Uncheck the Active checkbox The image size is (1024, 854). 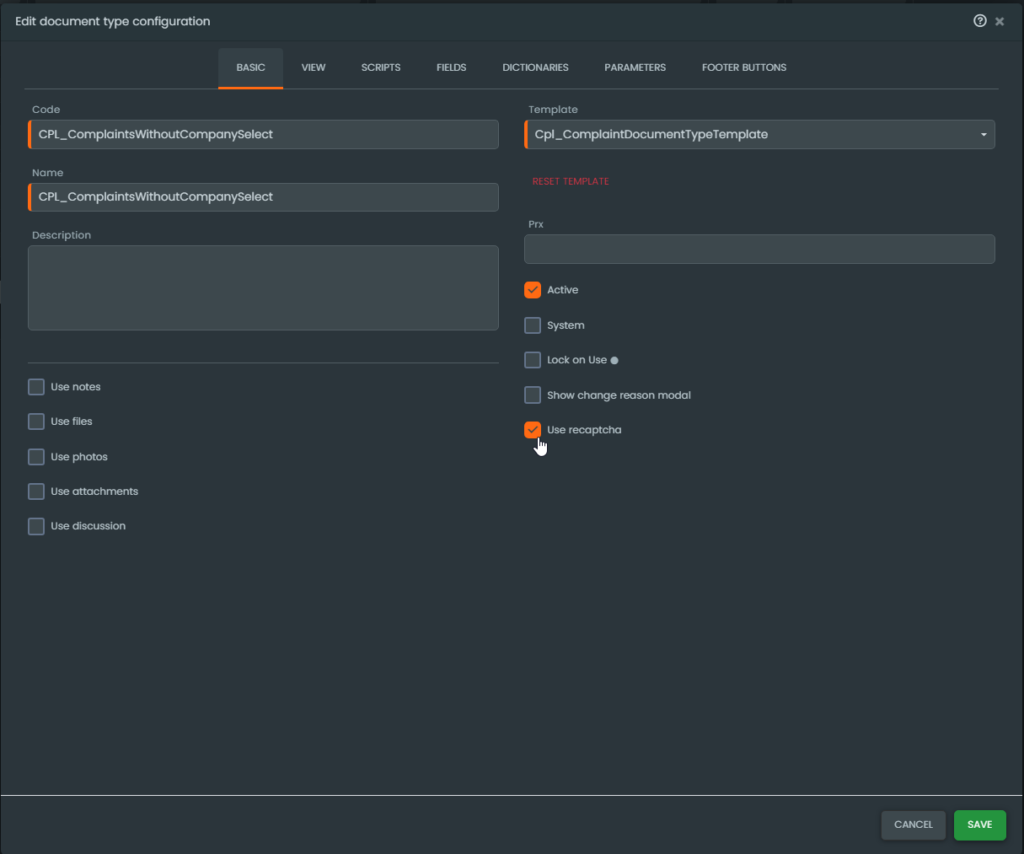[x=533, y=290]
